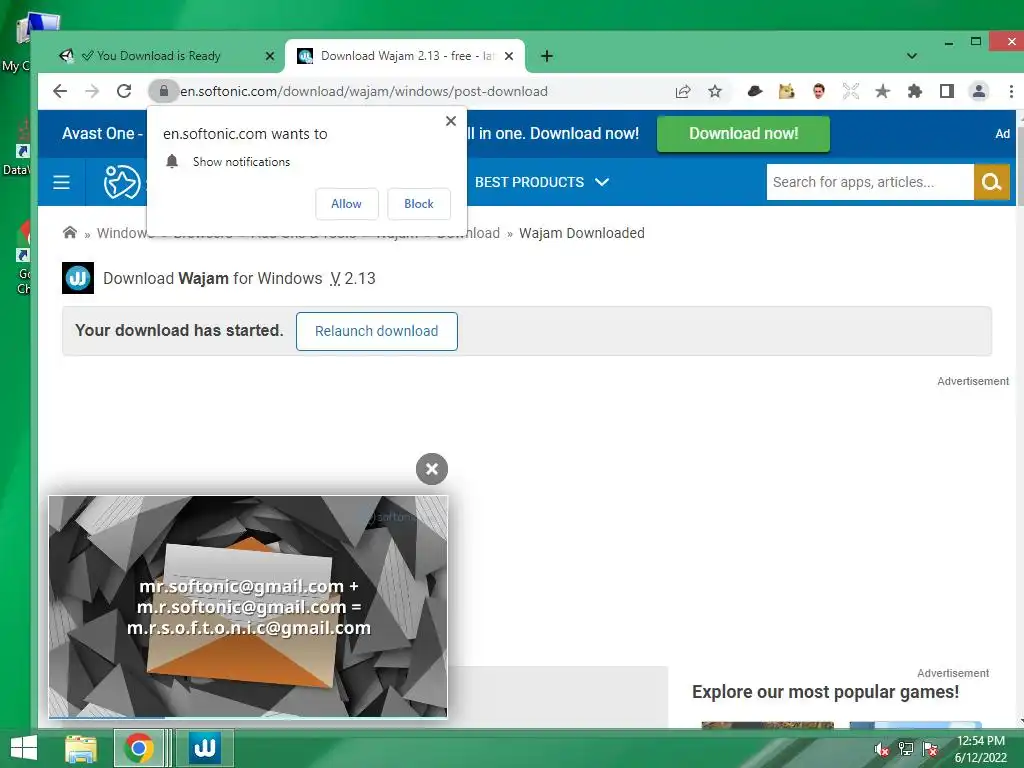Viewport: 1024px width, 768px height.
Task: Open the black hat extension icon
Action: pos(754,91)
